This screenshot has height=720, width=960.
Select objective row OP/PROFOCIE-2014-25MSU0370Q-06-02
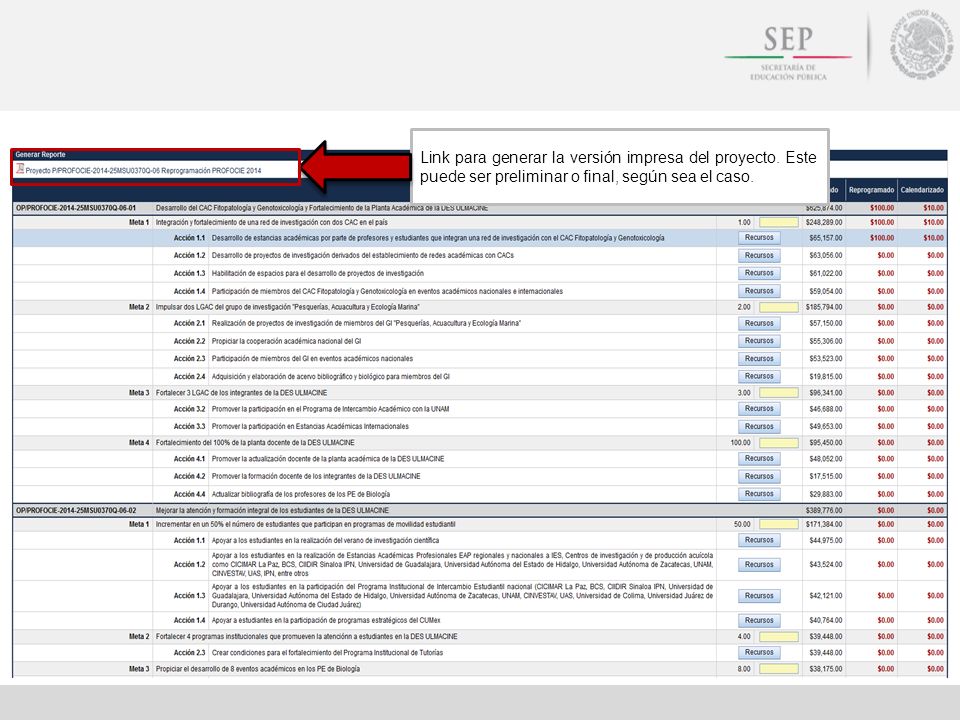click(x=479, y=510)
